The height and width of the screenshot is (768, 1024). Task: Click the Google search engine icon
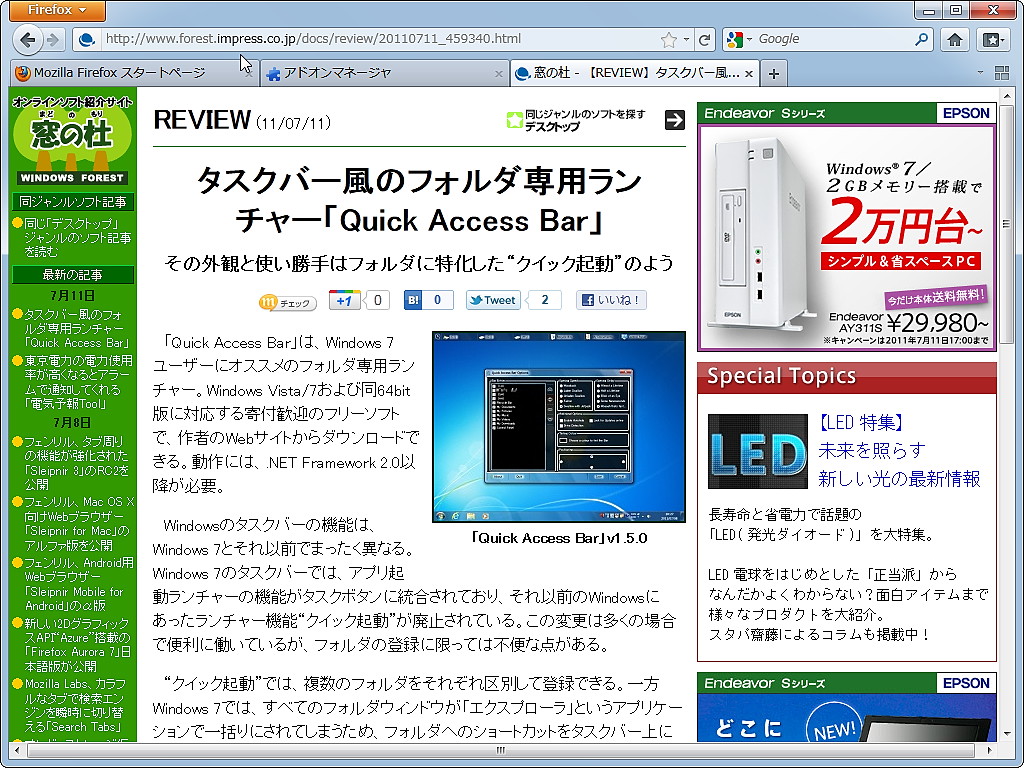click(x=735, y=40)
